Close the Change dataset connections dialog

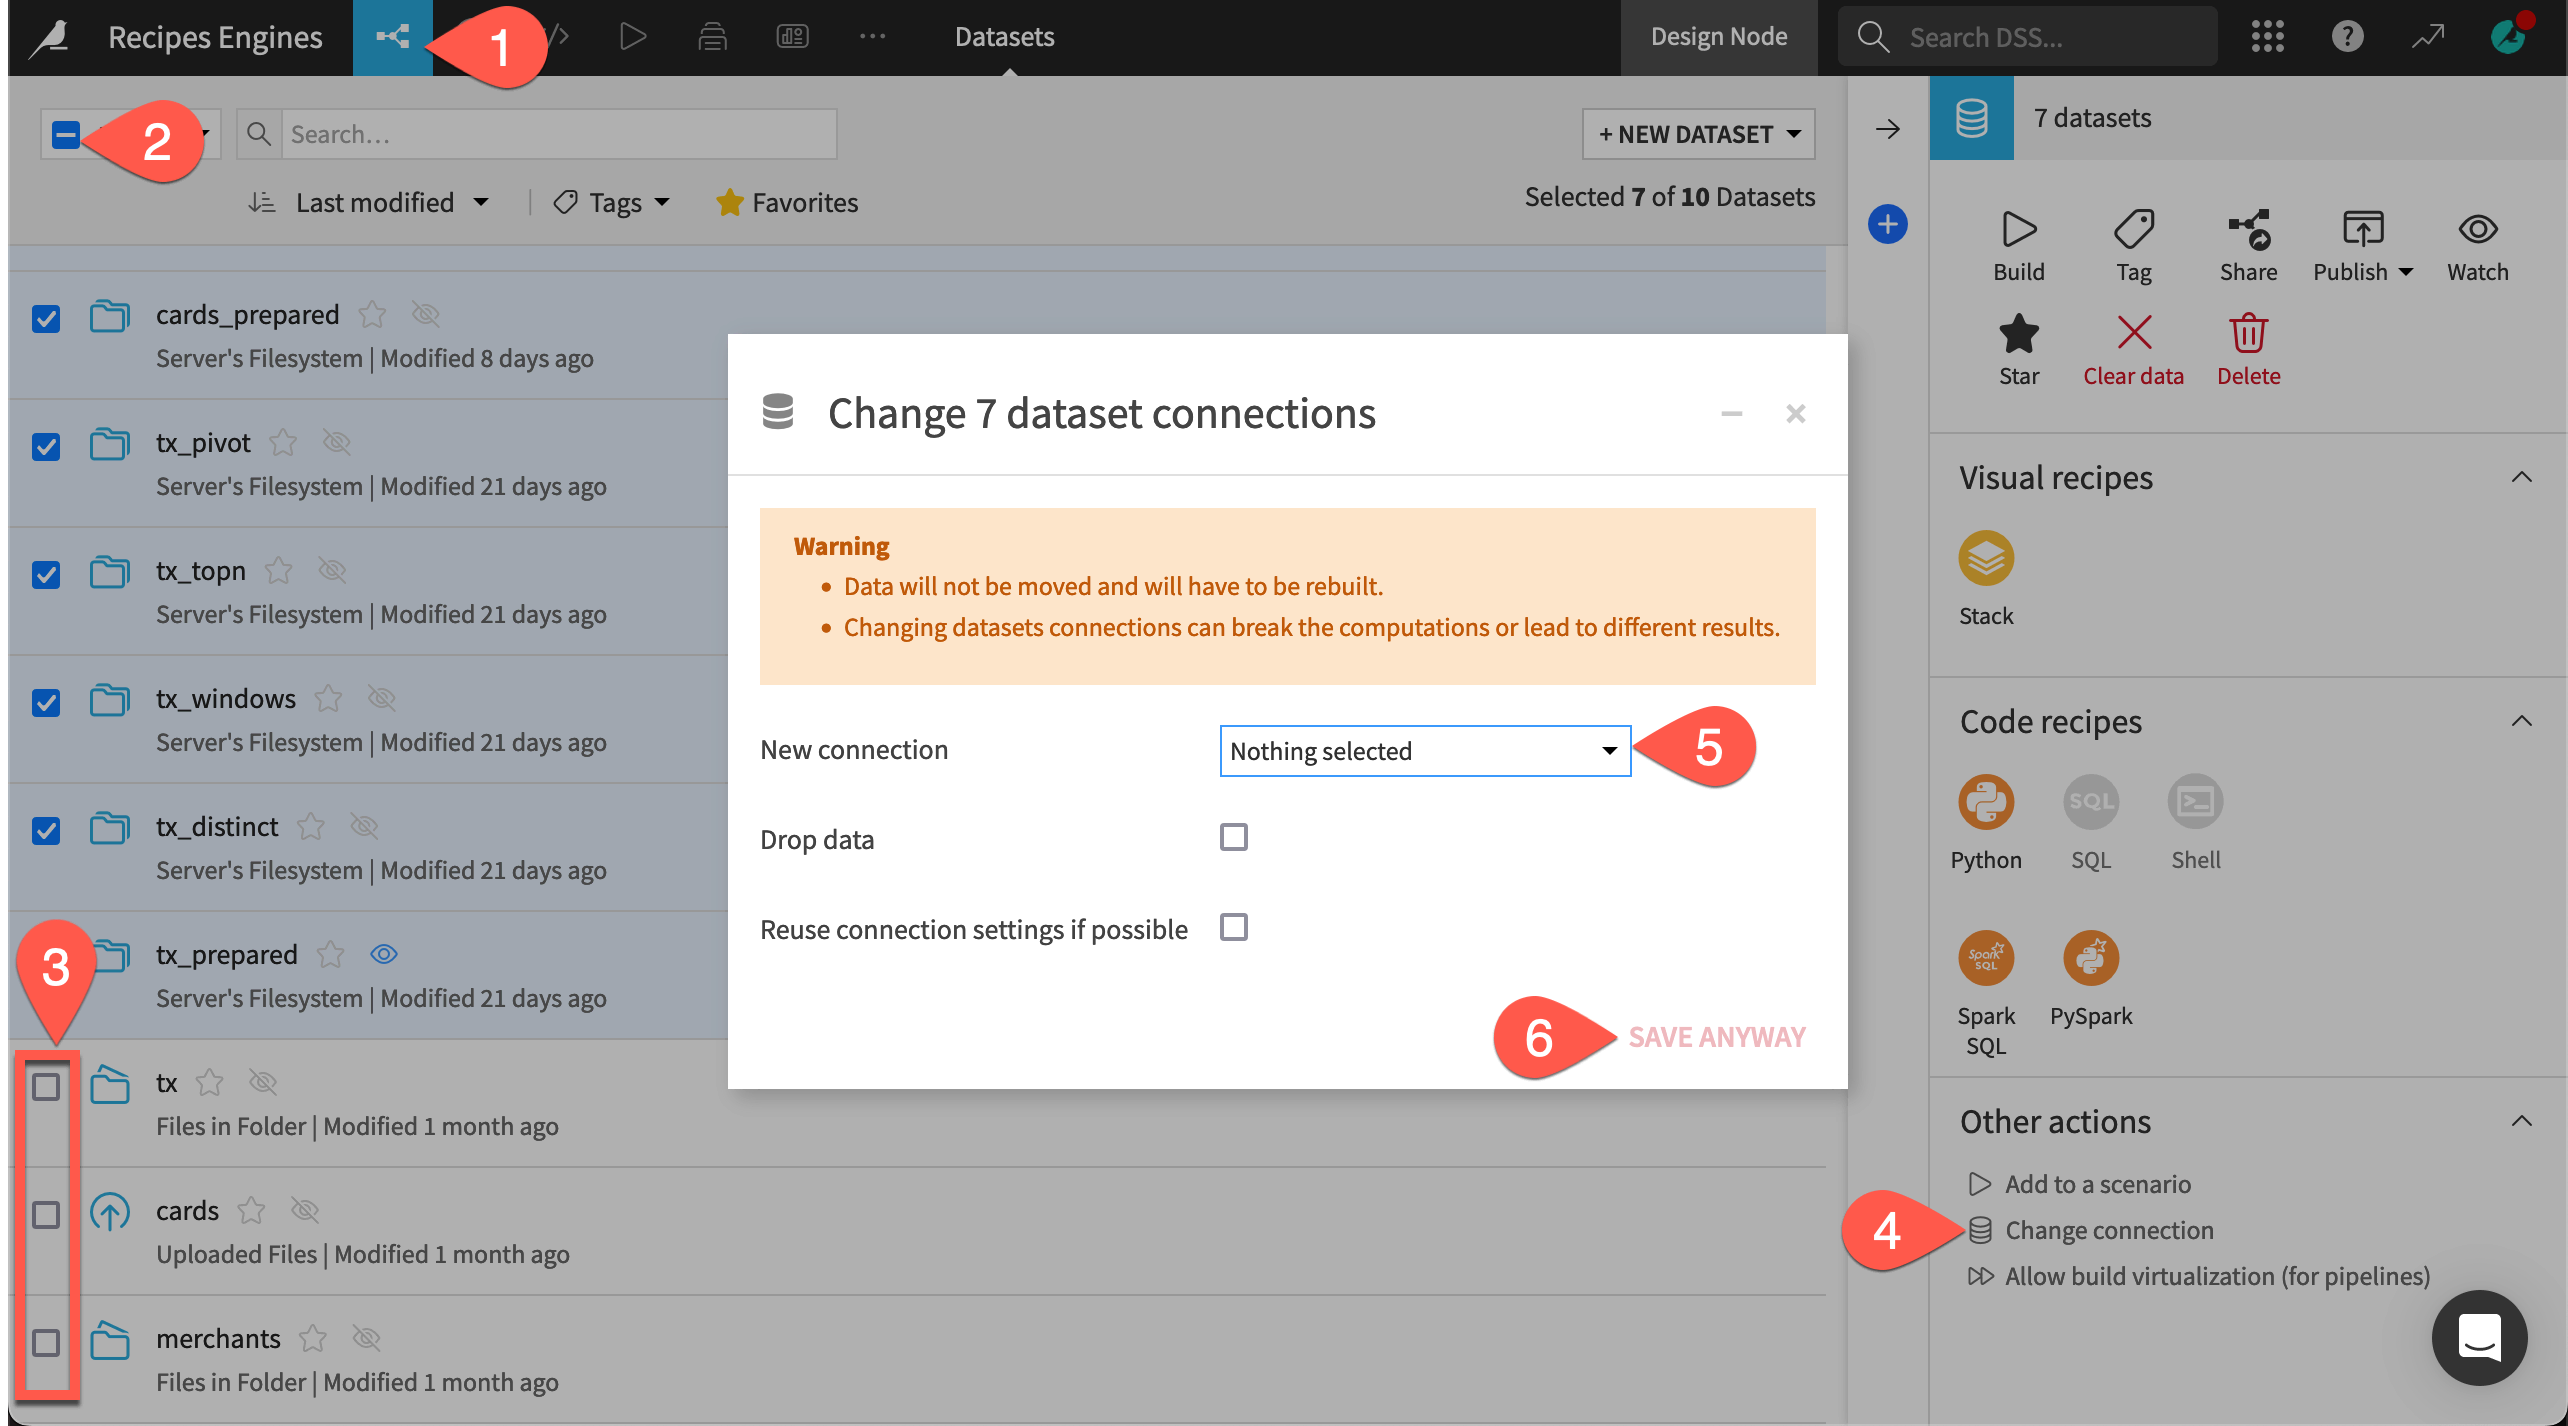coord(1795,413)
